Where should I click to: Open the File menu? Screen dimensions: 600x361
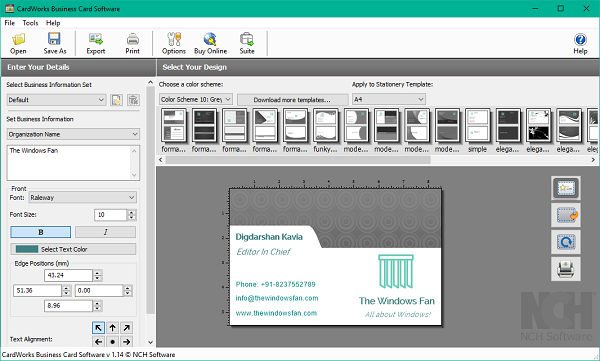pyautogui.click(x=10, y=23)
